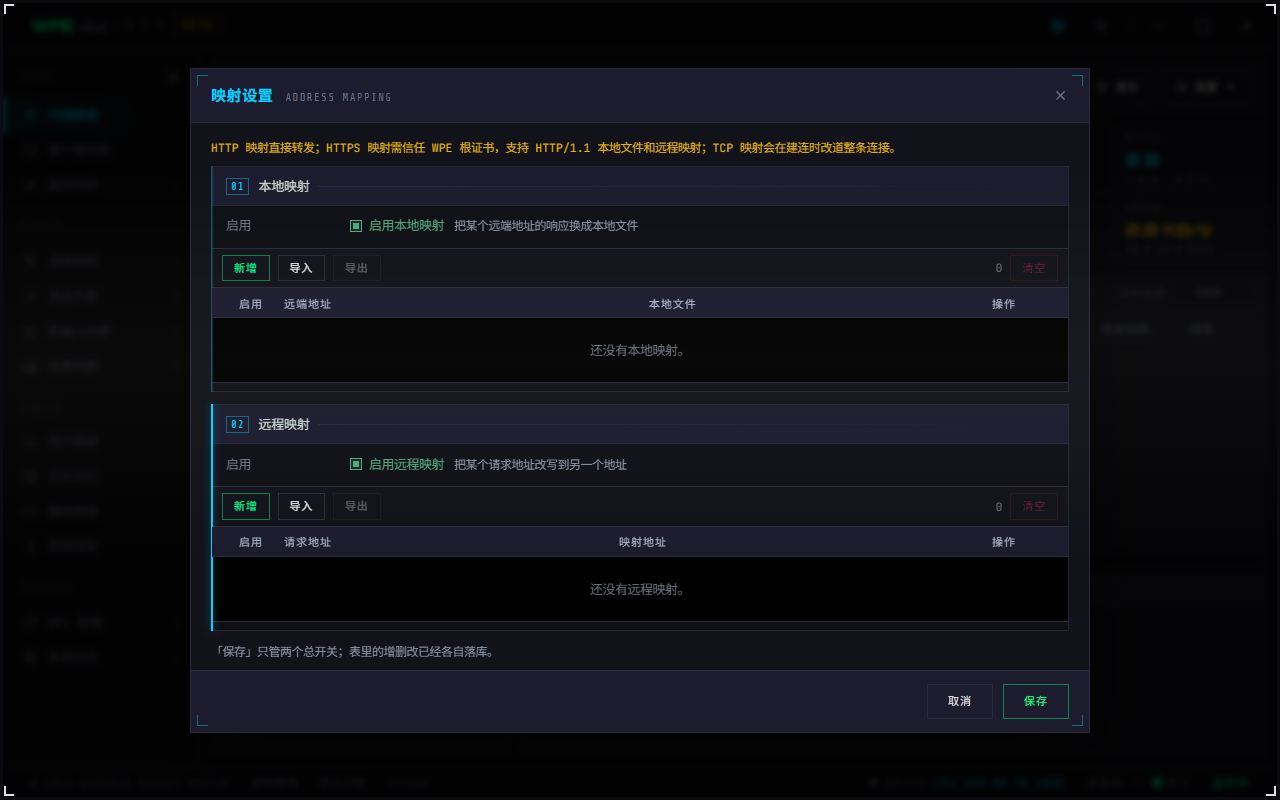Select the 映射地址 column header

pyautogui.click(x=642, y=542)
